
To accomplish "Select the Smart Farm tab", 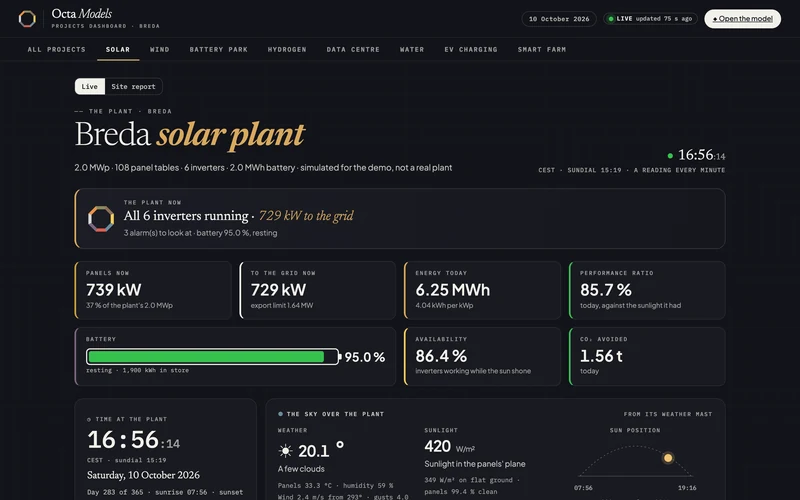I will [x=542, y=49].
